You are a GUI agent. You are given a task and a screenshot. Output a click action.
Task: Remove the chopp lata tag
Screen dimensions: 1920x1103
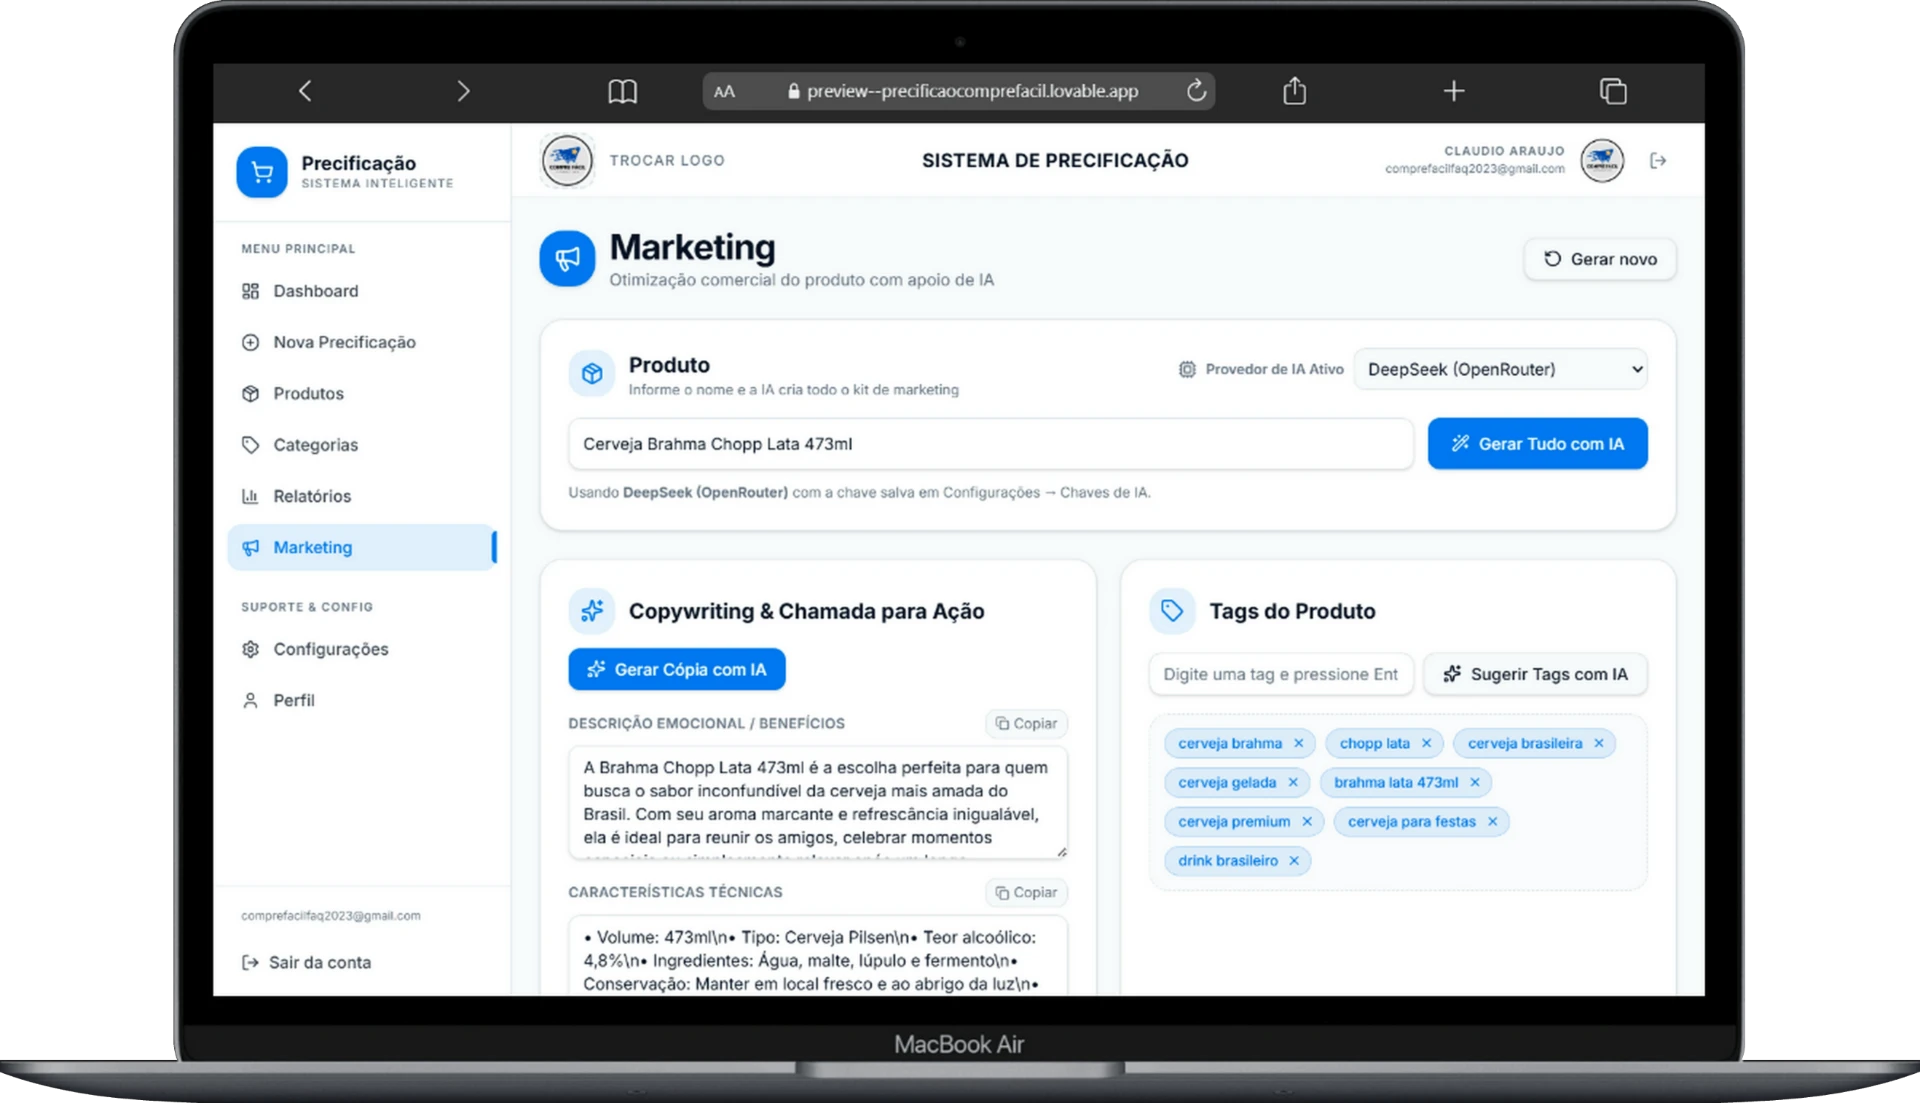point(1426,743)
